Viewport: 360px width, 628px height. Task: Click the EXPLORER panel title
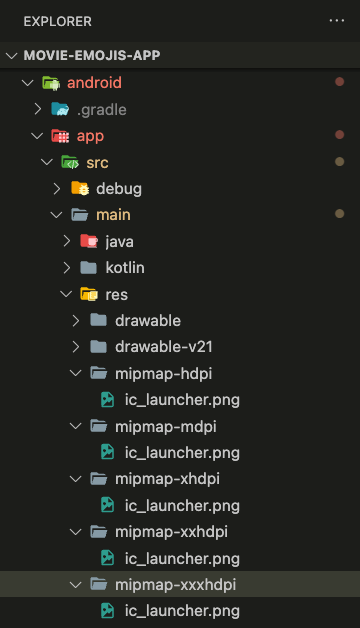click(58, 21)
